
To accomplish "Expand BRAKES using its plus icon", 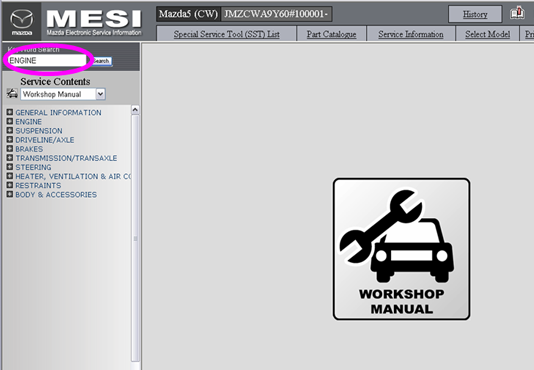I will [x=10, y=149].
